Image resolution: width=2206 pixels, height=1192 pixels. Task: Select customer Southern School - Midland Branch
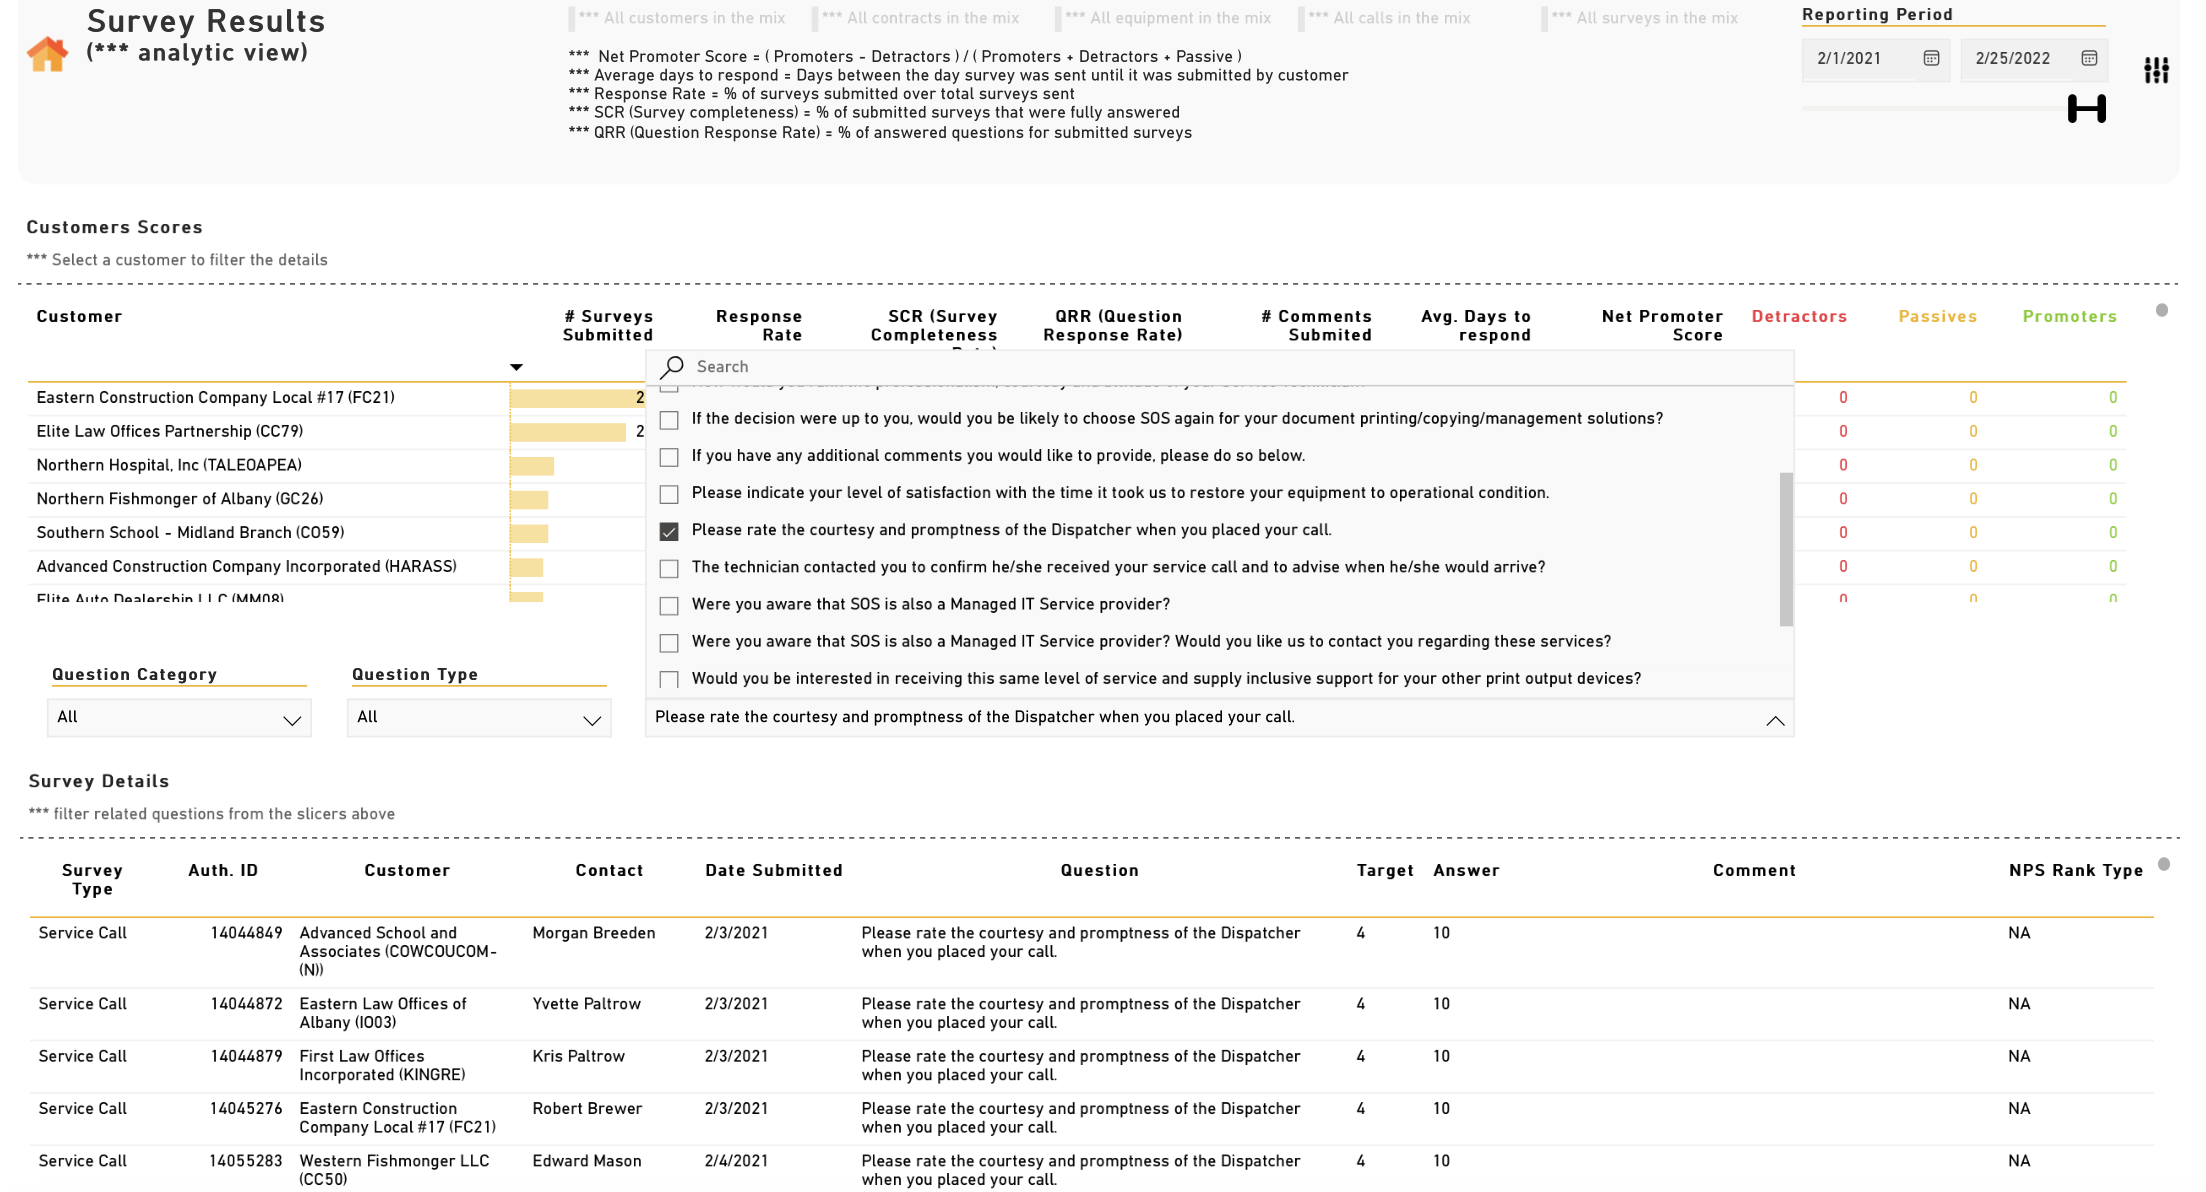coord(190,533)
